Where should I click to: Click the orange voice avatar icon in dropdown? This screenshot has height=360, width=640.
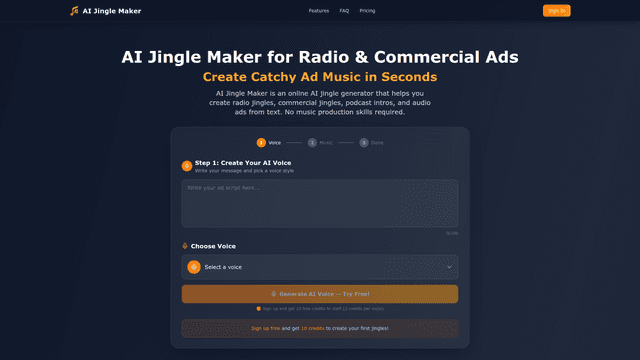[194, 267]
